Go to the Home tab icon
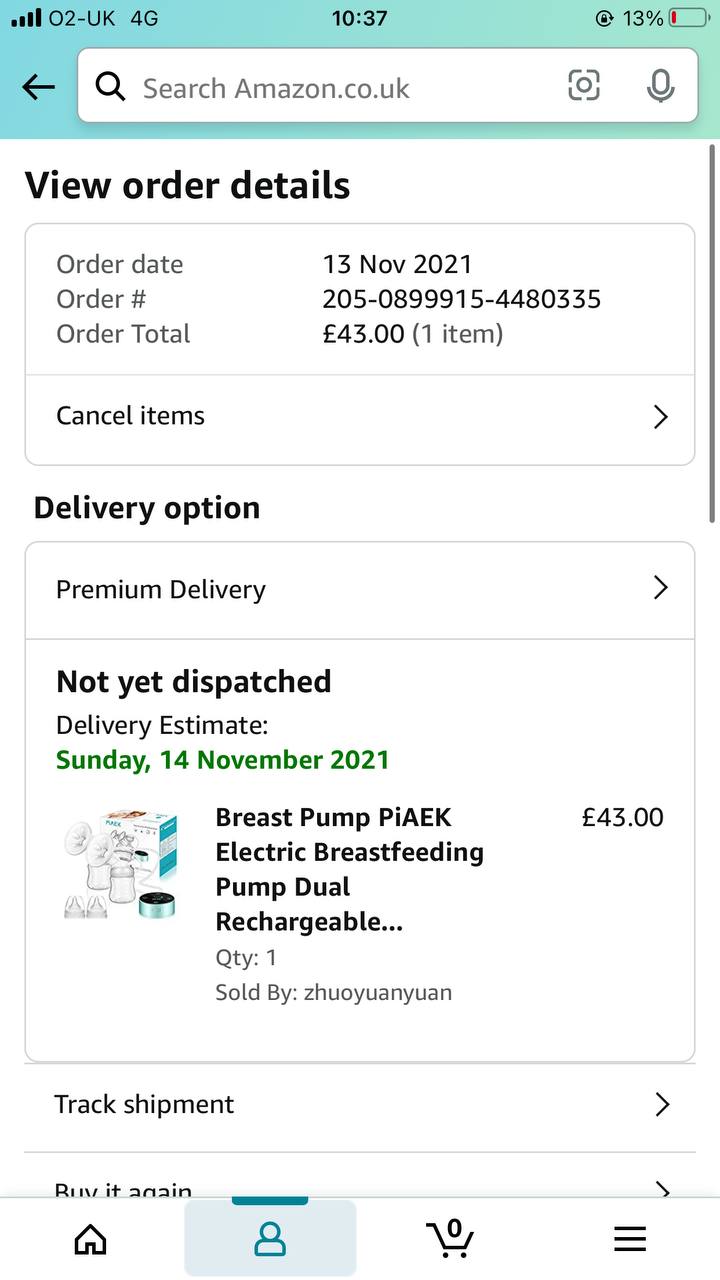Viewport: 720px width, 1280px height. tap(91, 1240)
